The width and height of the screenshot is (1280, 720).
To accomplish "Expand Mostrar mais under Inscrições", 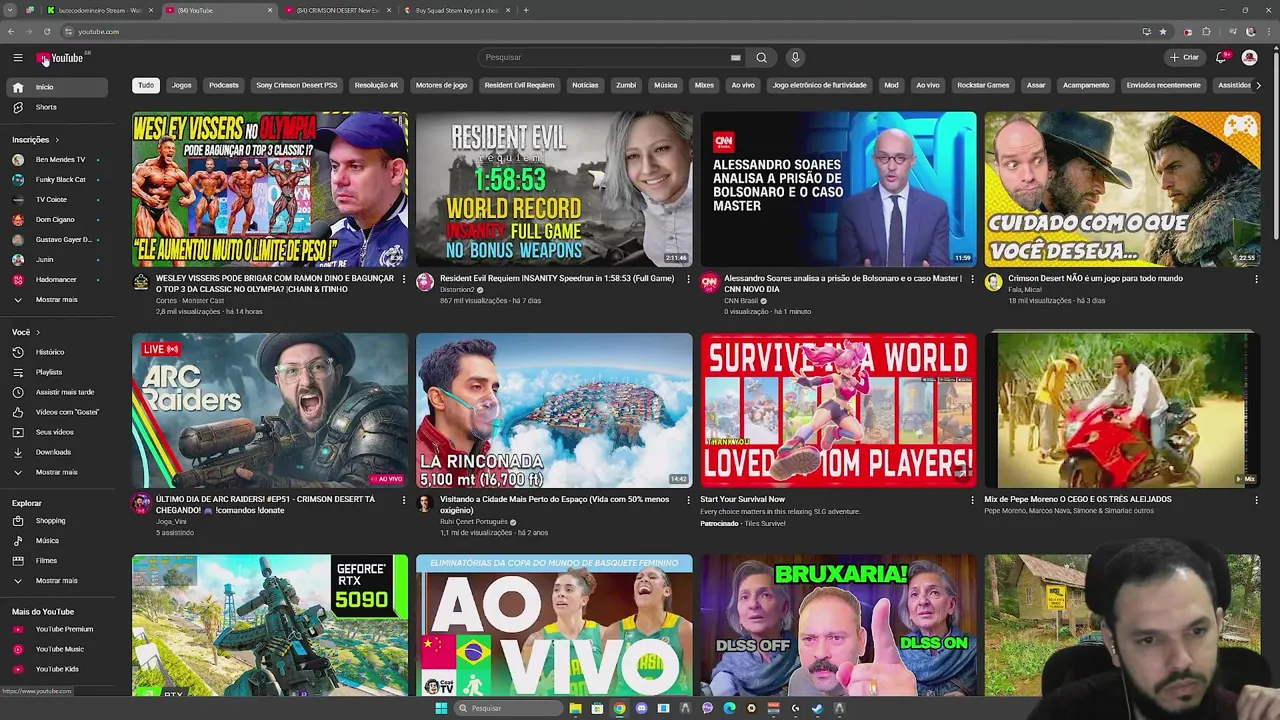I will point(56,300).
